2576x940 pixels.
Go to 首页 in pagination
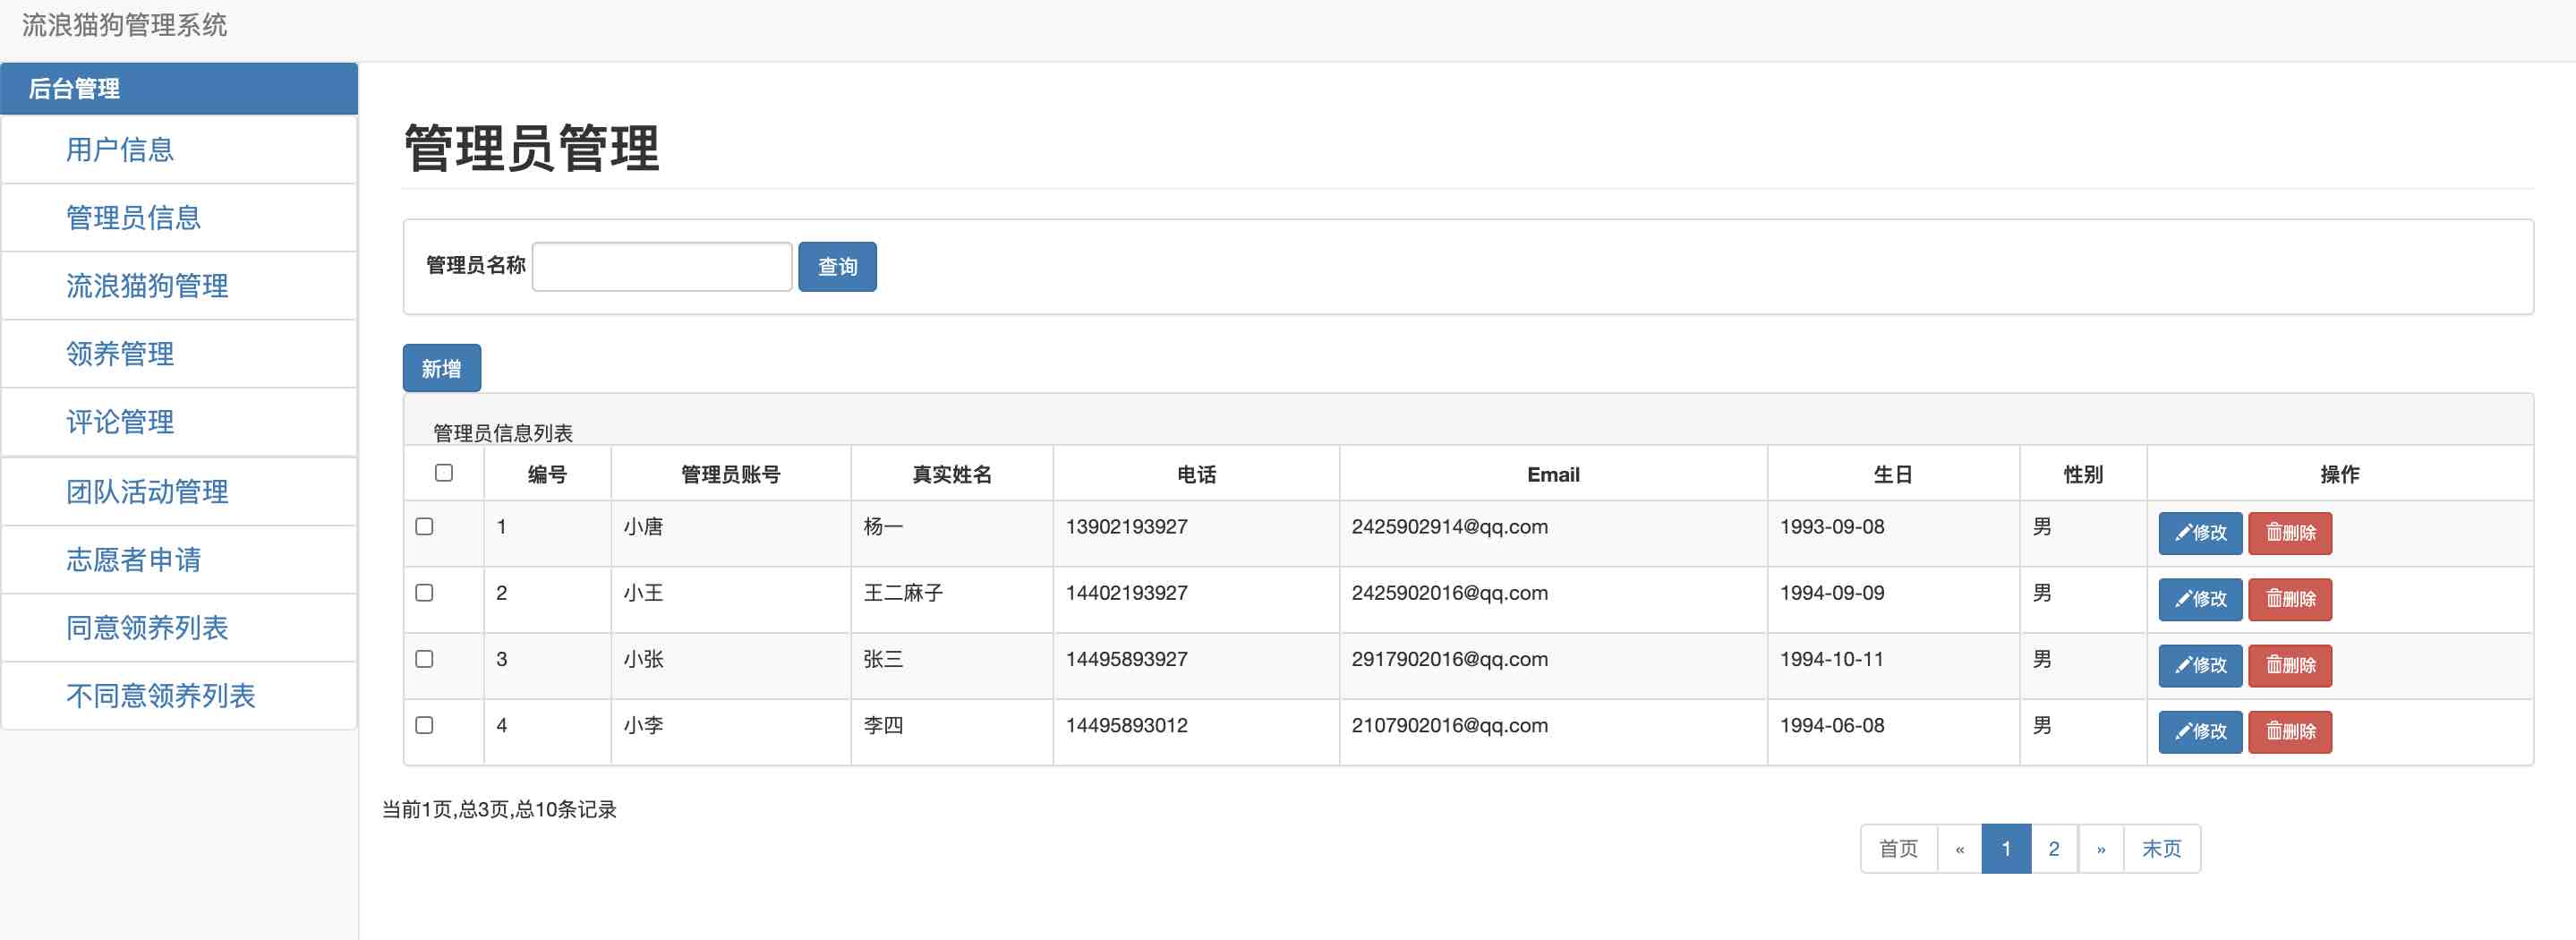point(1898,849)
